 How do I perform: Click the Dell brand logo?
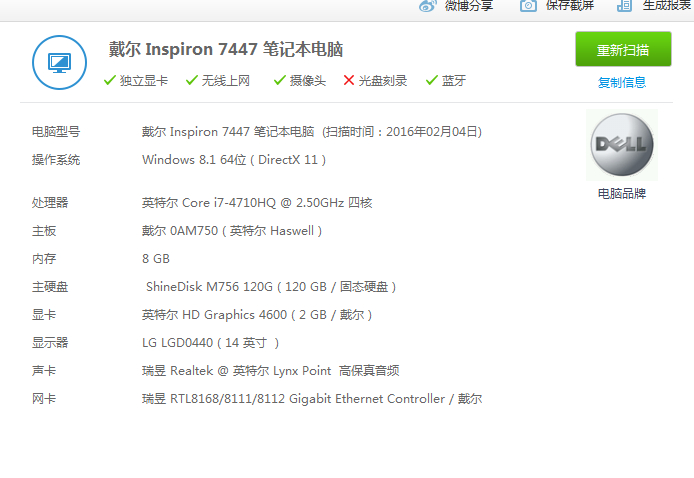point(622,145)
